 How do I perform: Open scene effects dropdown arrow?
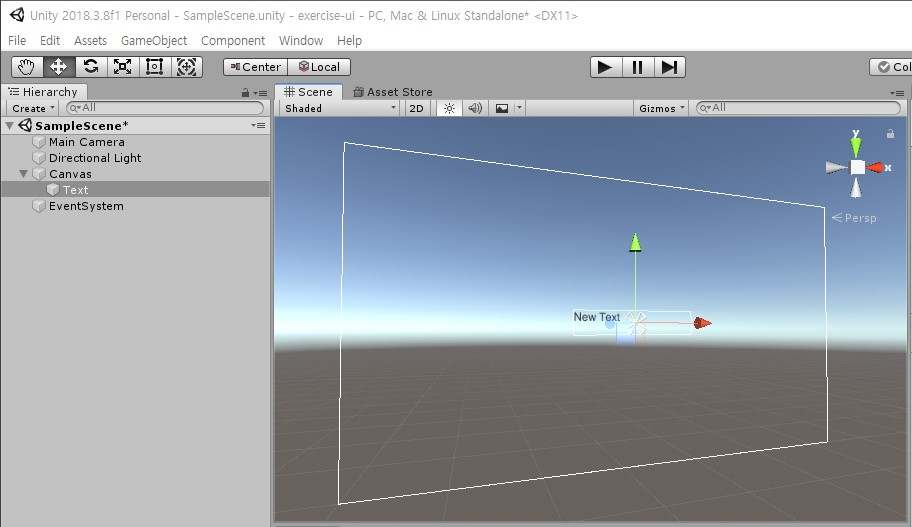(x=519, y=108)
